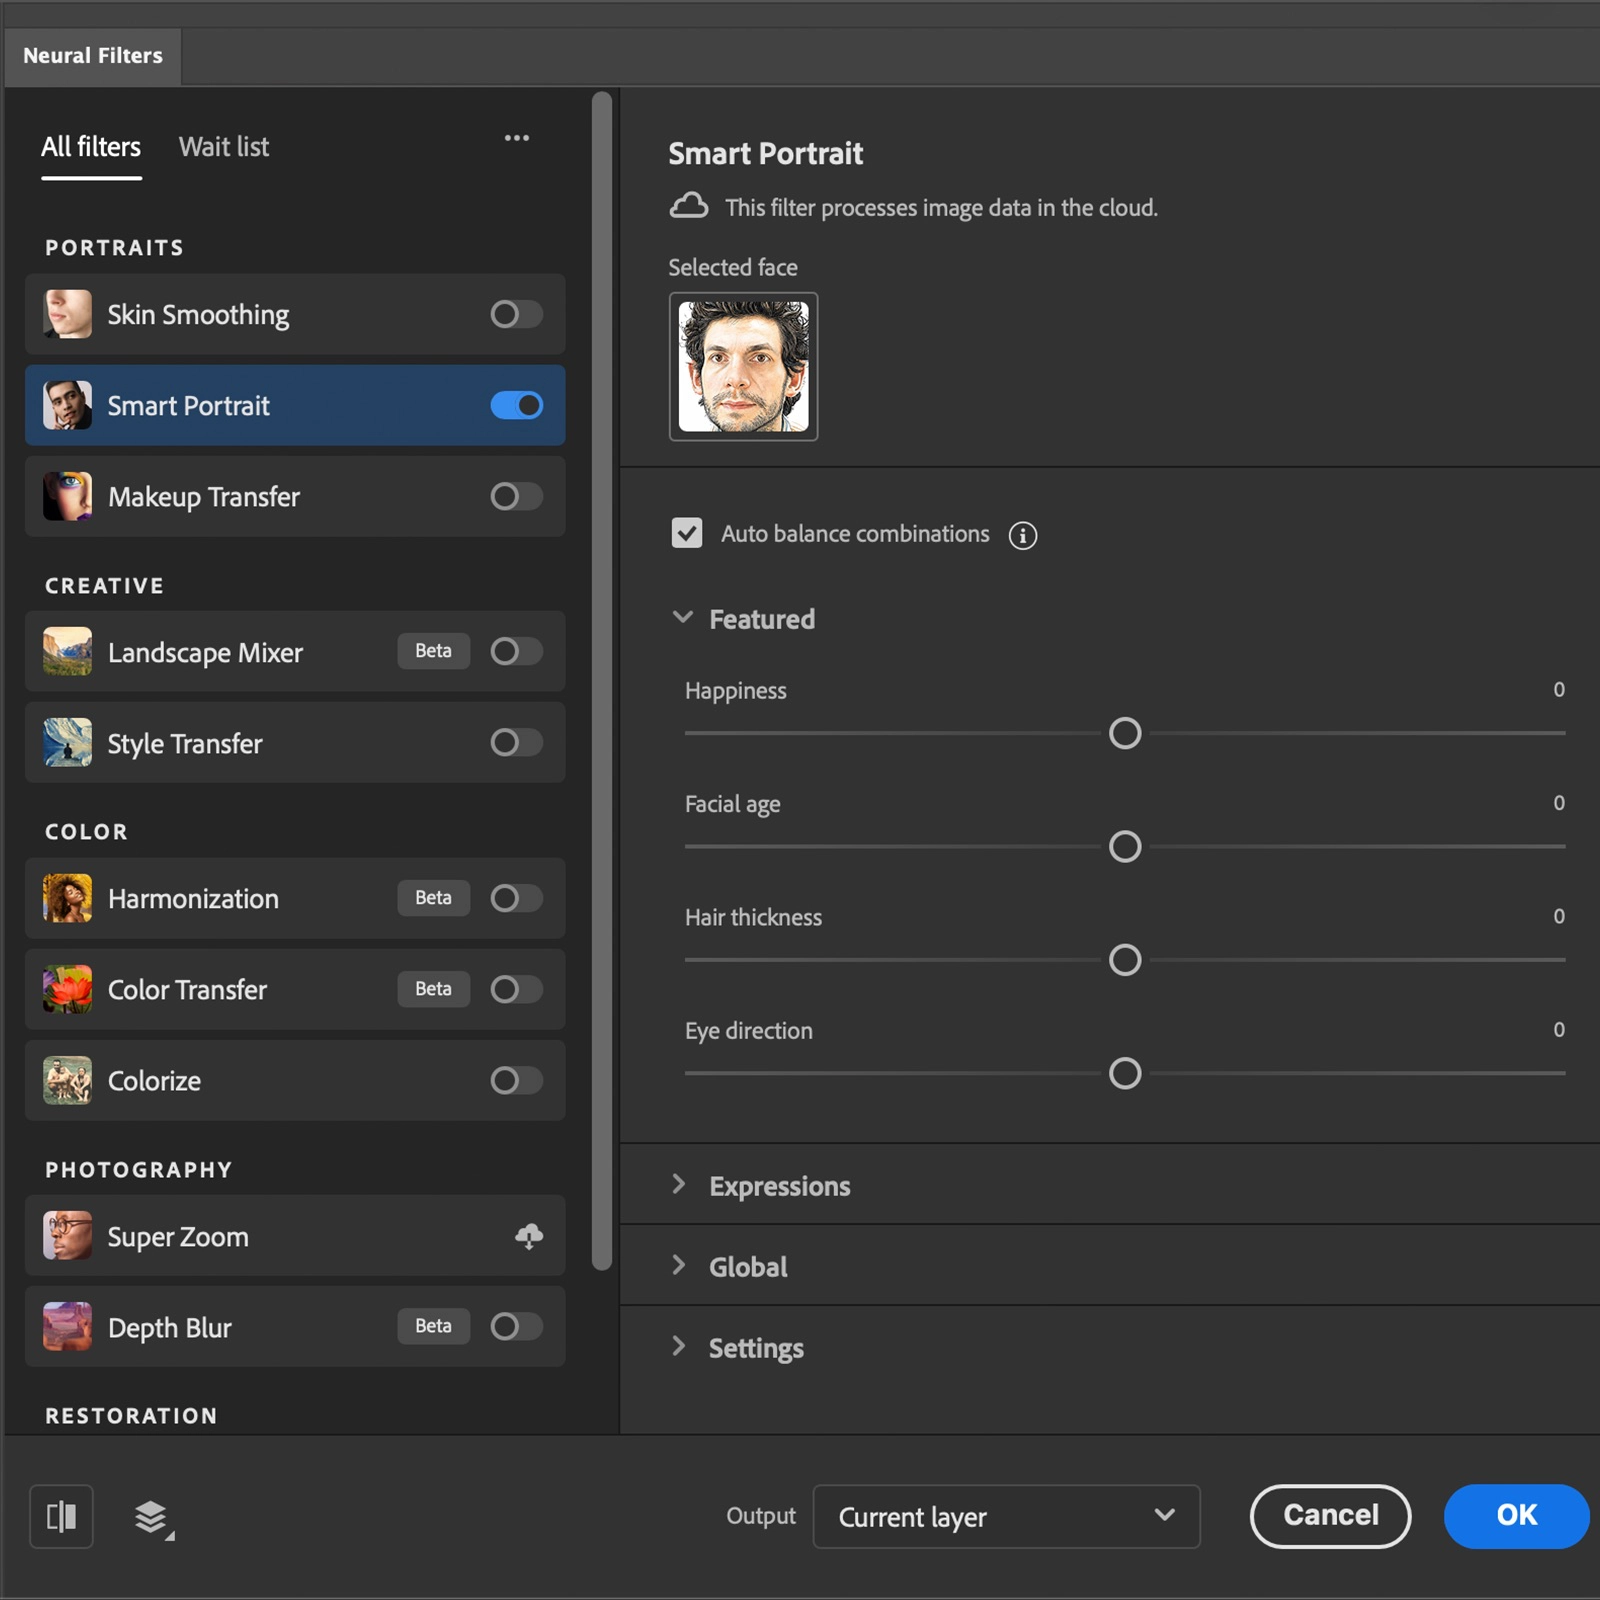Click the Style Transfer filter thumbnail icon

pos(67,742)
